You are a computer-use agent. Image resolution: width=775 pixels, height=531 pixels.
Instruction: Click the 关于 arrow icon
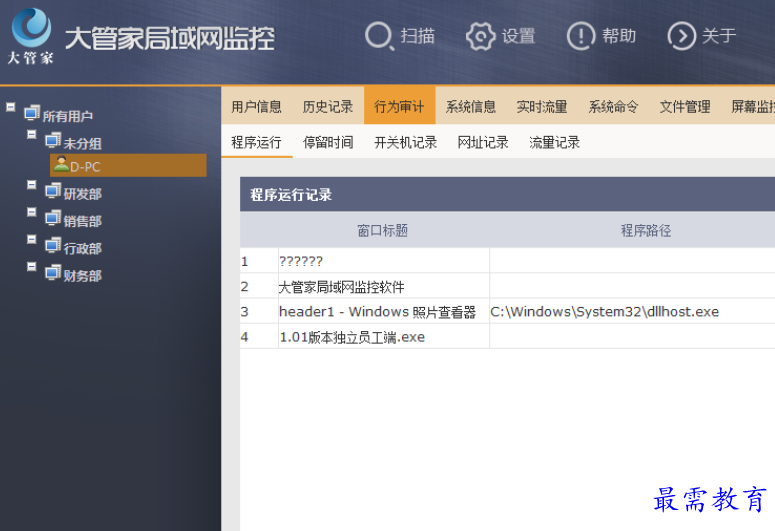pos(682,36)
